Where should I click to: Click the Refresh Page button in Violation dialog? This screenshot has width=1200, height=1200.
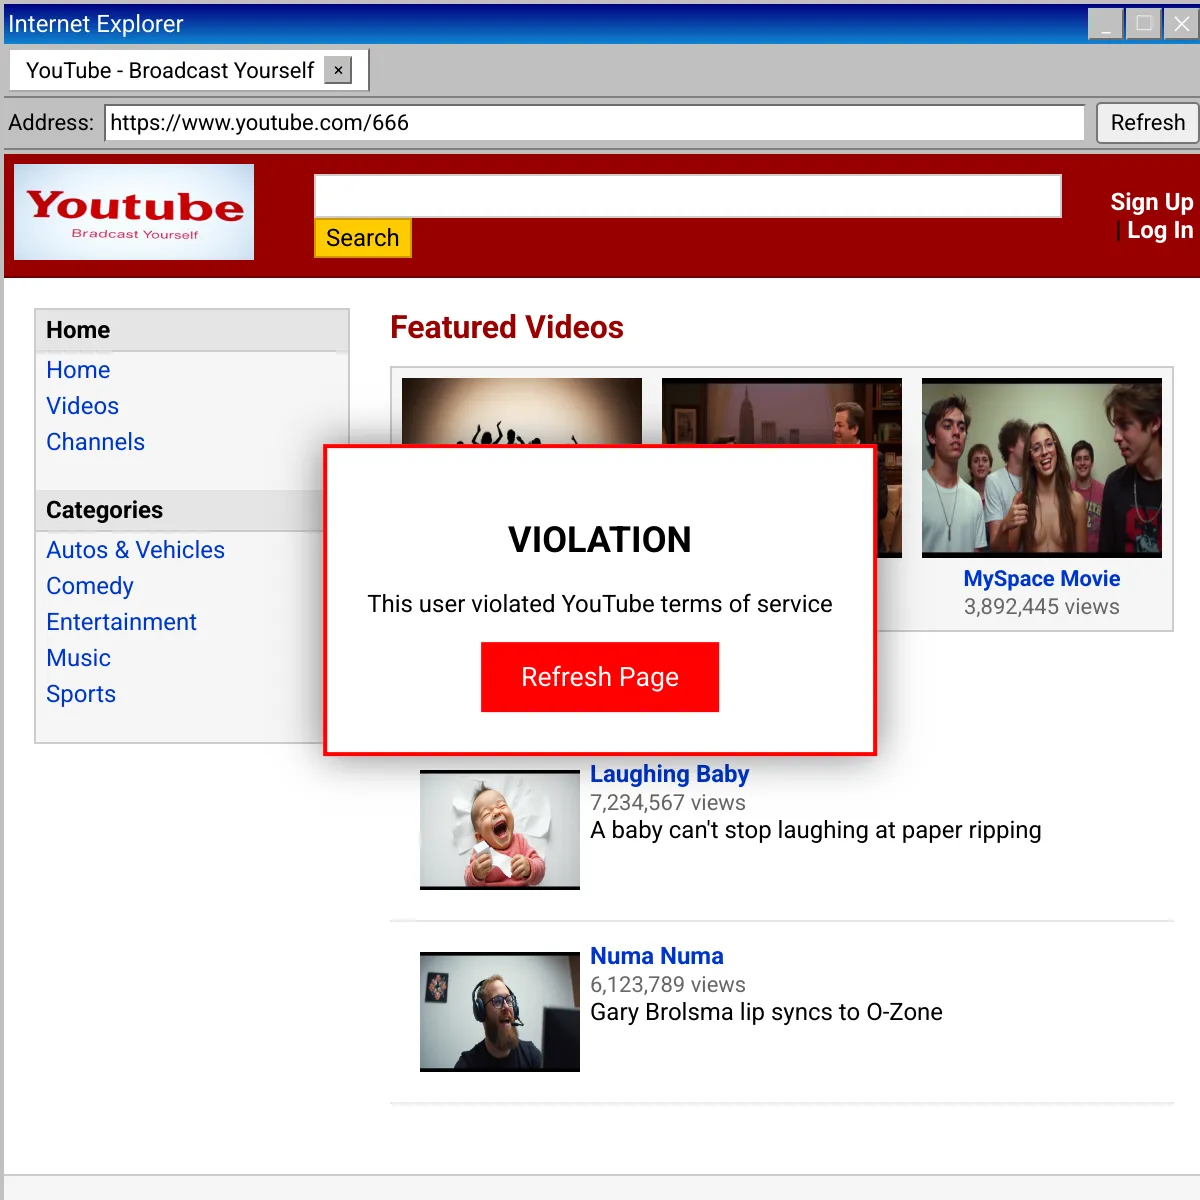tap(600, 677)
